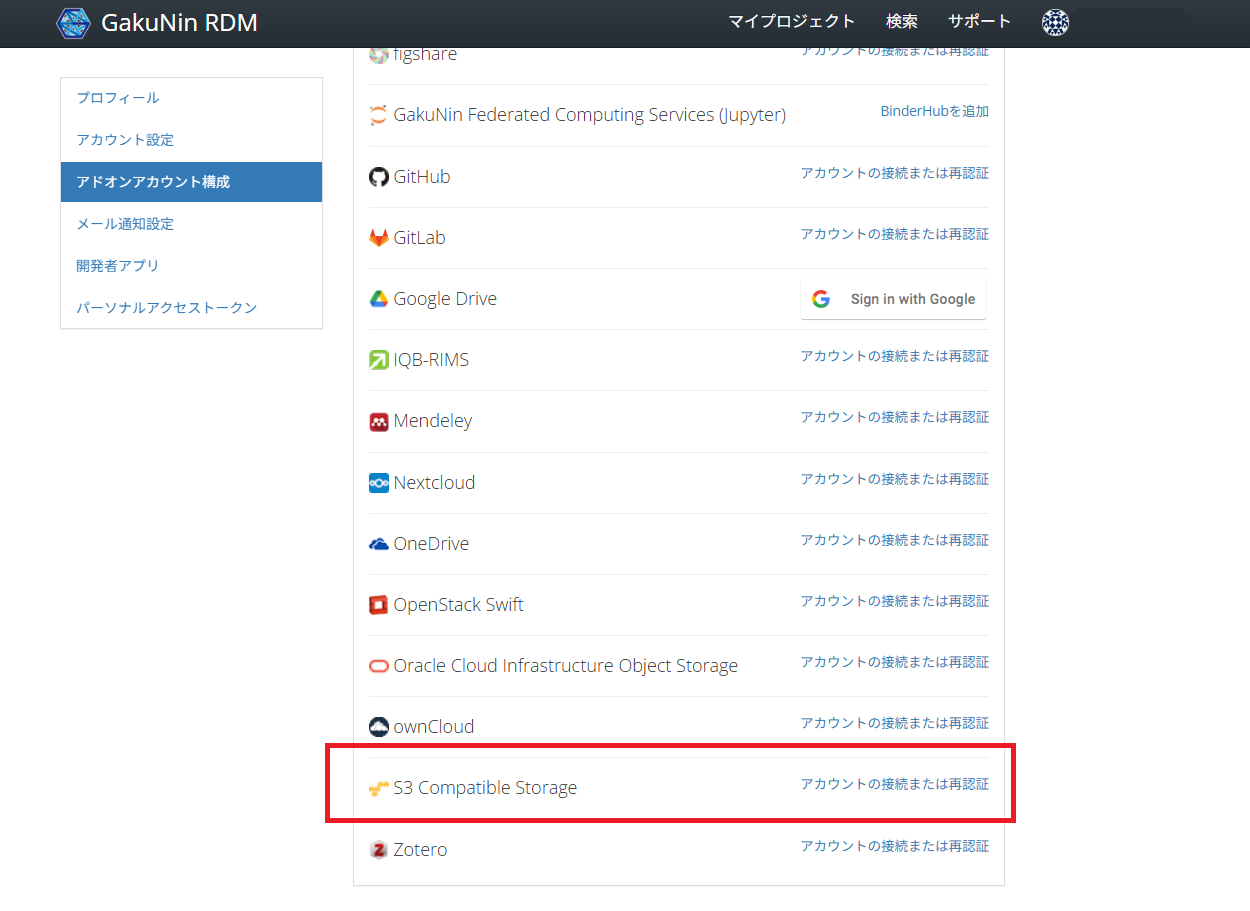Image resolution: width=1250 pixels, height=911 pixels.
Task: Click the Mendeley red icon
Action: pyautogui.click(x=378, y=422)
